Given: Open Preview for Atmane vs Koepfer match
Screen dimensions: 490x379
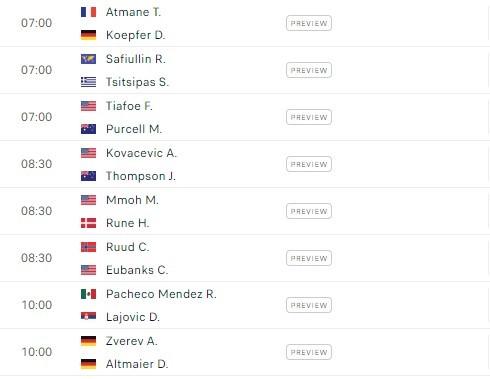Looking at the screenshot, I should tap(309, 23).
